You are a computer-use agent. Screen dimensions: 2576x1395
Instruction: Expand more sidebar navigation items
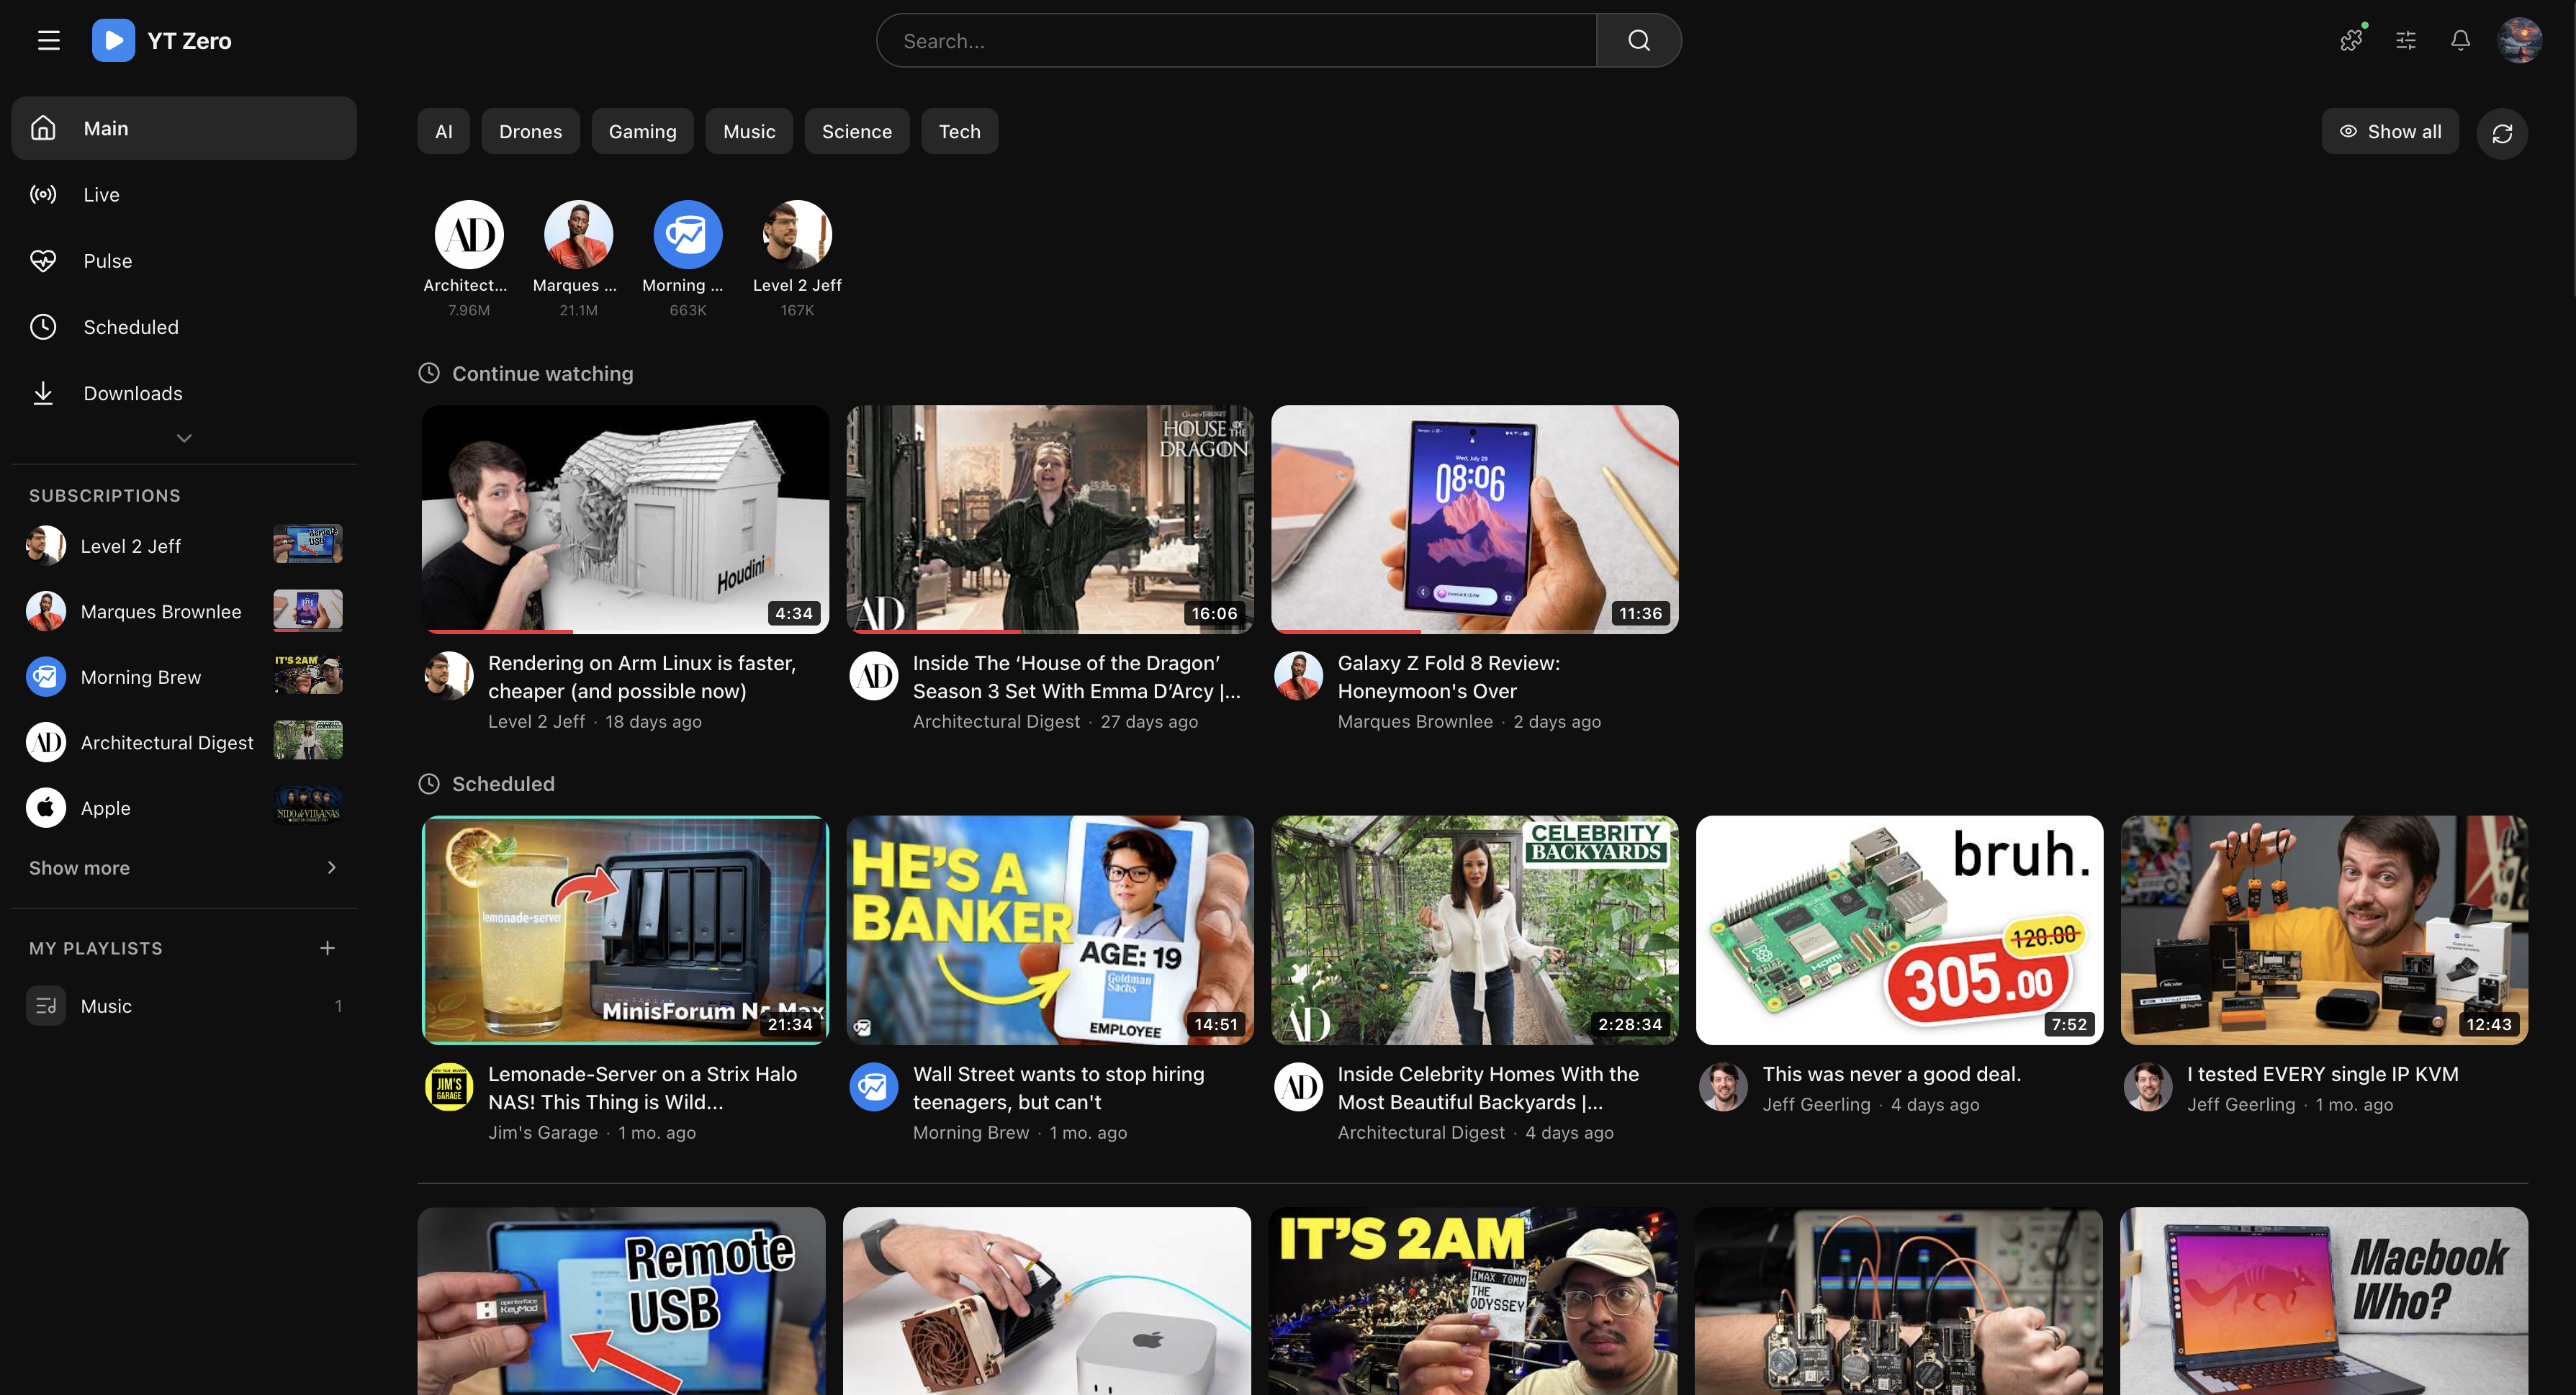click(184, 438)
